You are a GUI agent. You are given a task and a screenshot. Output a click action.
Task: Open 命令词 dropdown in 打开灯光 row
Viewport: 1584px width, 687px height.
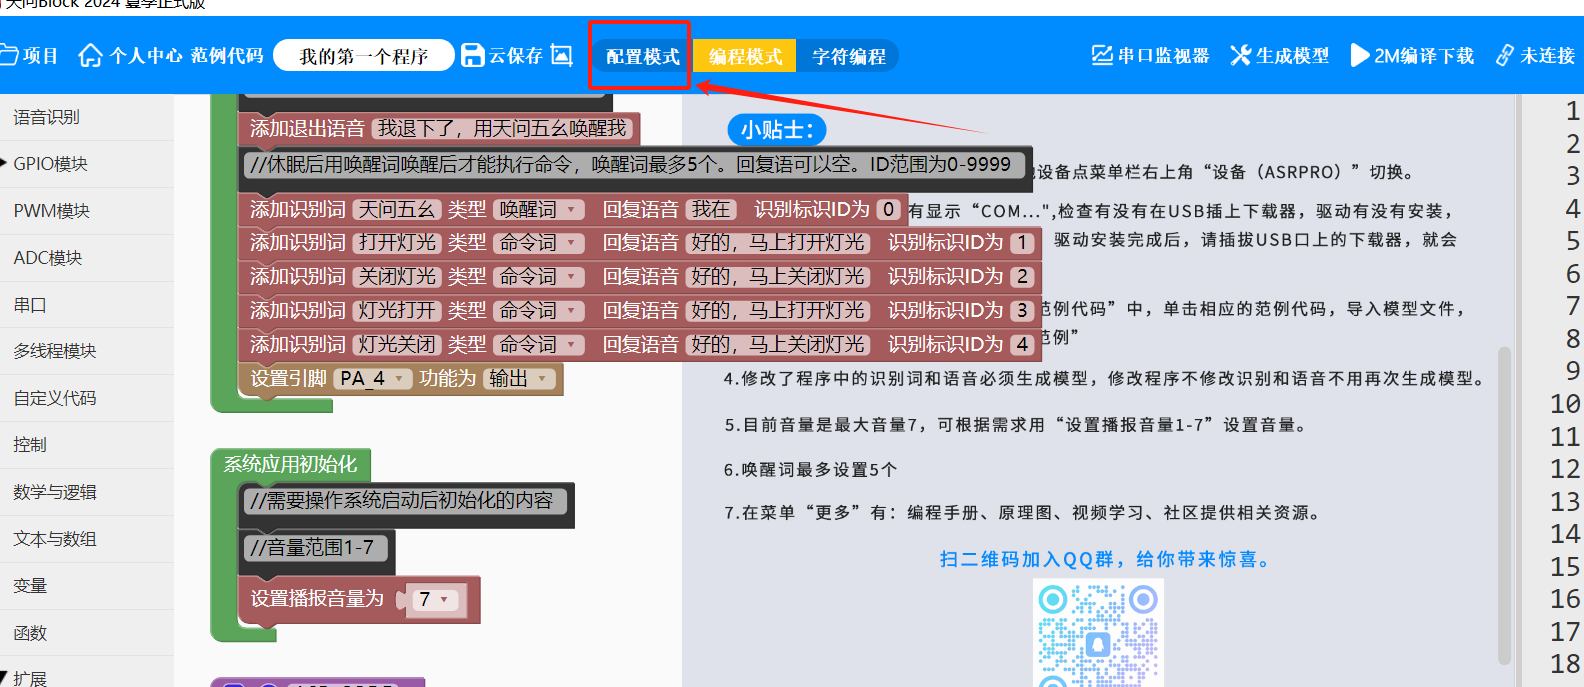click(x=539, y=243)
